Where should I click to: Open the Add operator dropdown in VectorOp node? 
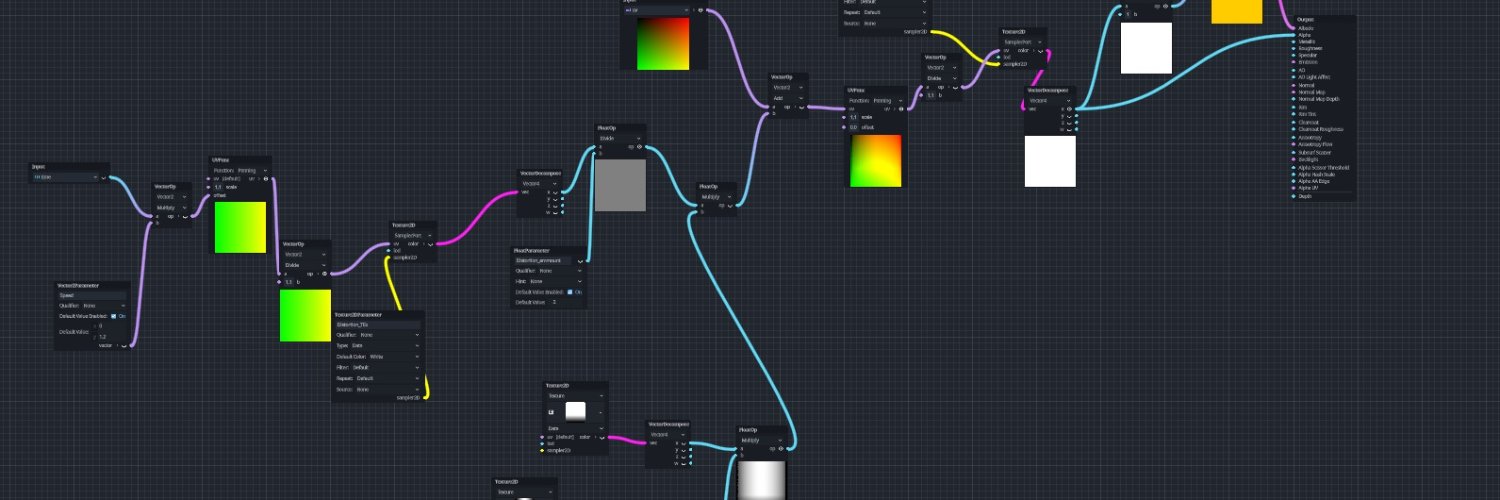[x=788, y=98]
